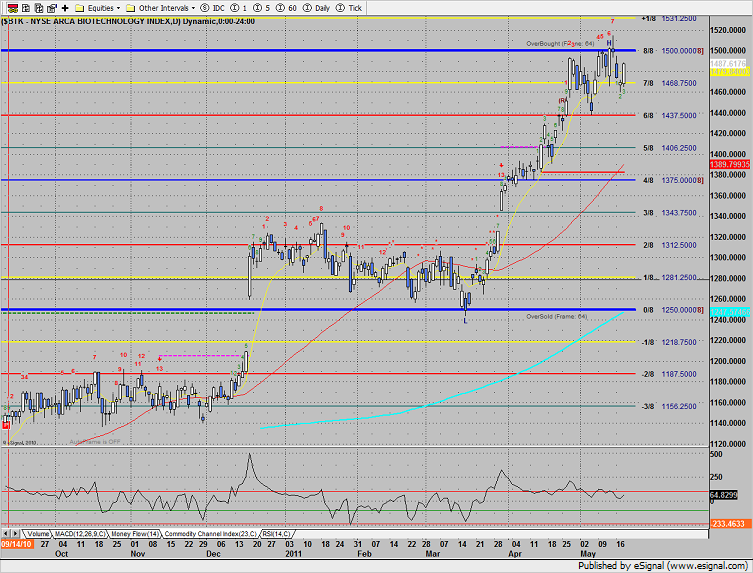Click the 4/8 1375.0000 level label
The width and height of the screenshot is (753, 573).
coord(673,180)
